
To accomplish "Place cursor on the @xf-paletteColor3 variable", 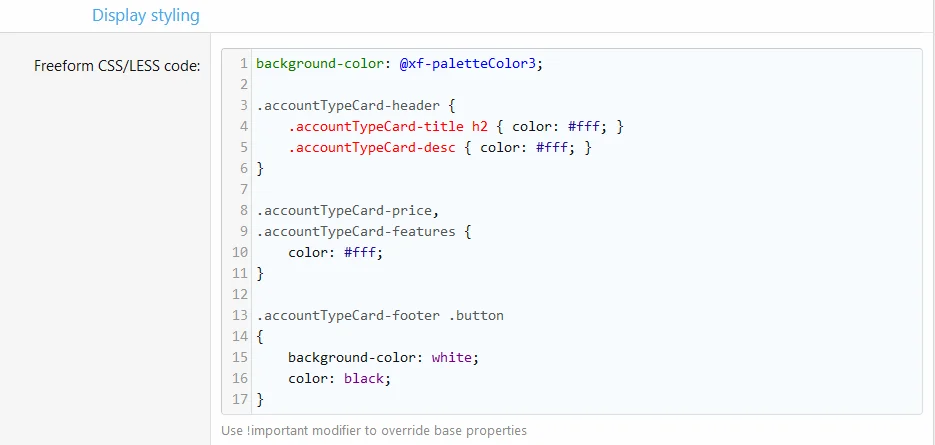I will pyautogui.click(x=470, y=63).
